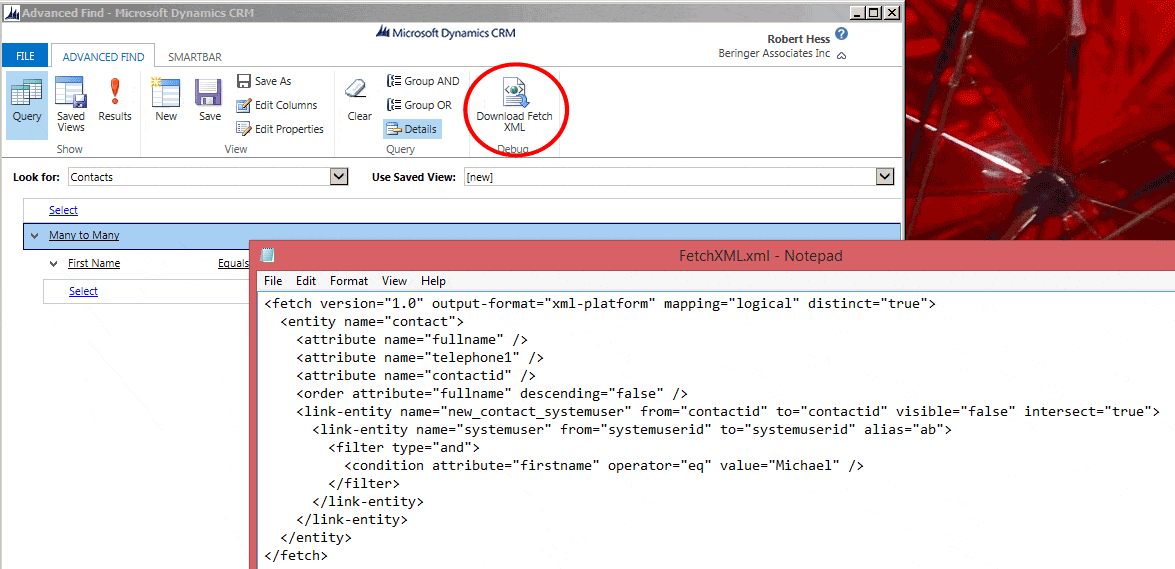Open Notepad File menu

point(274,281)
